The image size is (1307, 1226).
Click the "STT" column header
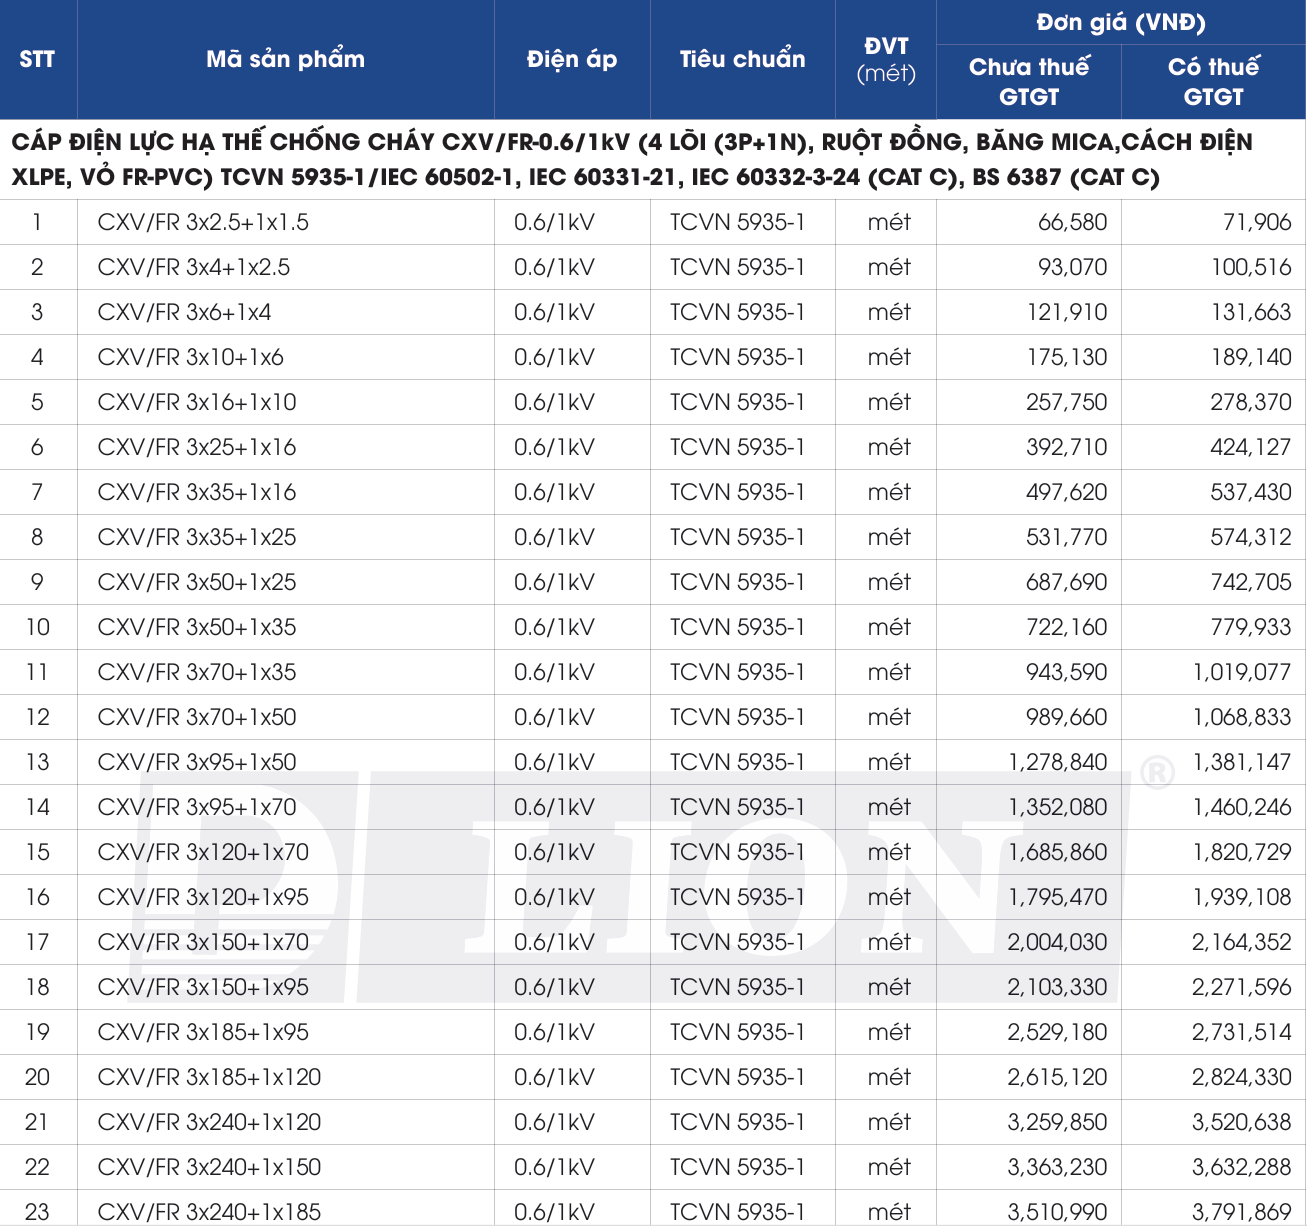37,59
